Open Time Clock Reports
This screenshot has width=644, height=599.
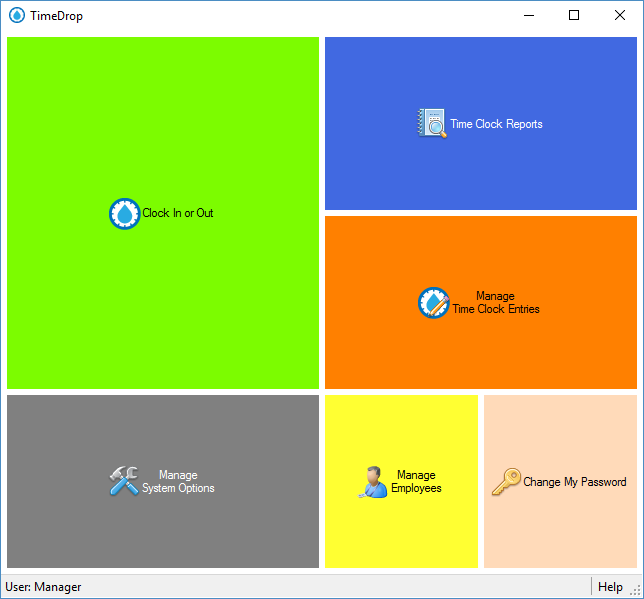[481, 123]
